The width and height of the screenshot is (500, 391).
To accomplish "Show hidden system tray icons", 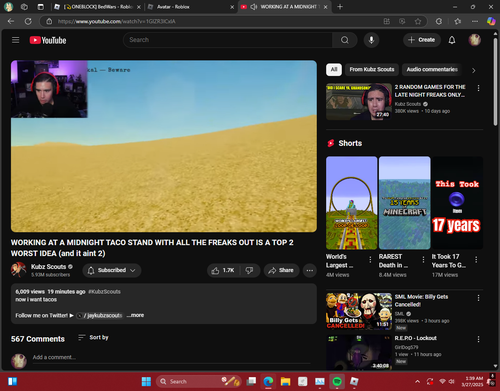I will click(x=417, y=382).
